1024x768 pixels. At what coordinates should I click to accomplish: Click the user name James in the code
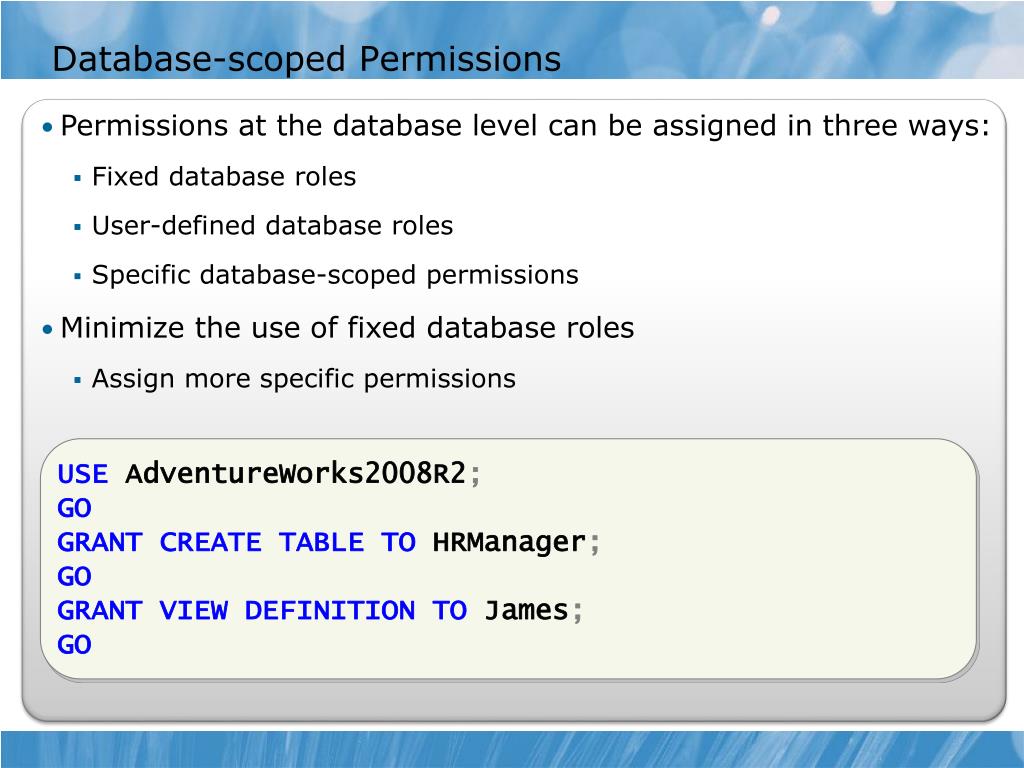point(526,611)
